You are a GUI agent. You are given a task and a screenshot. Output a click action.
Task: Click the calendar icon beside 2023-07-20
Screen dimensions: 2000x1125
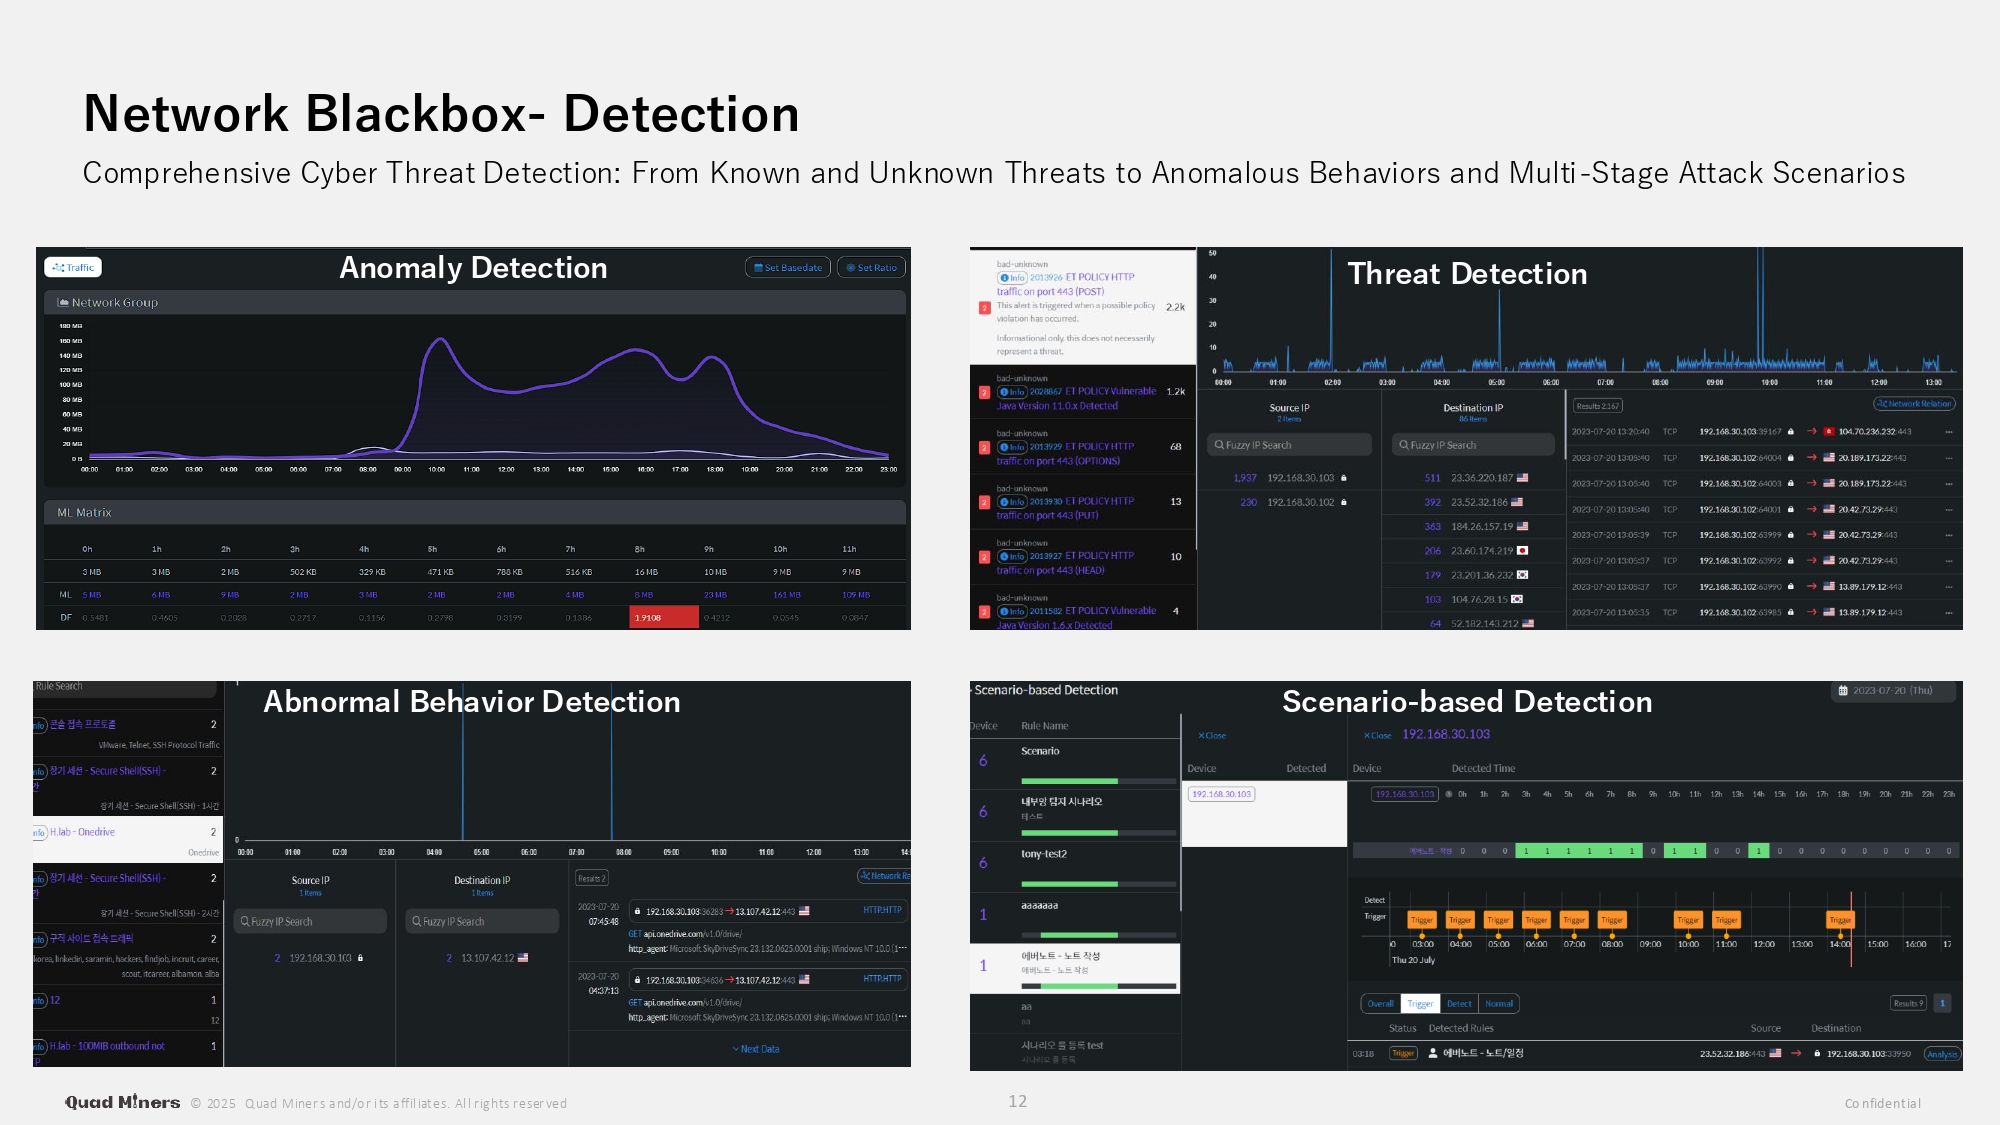1843,691
